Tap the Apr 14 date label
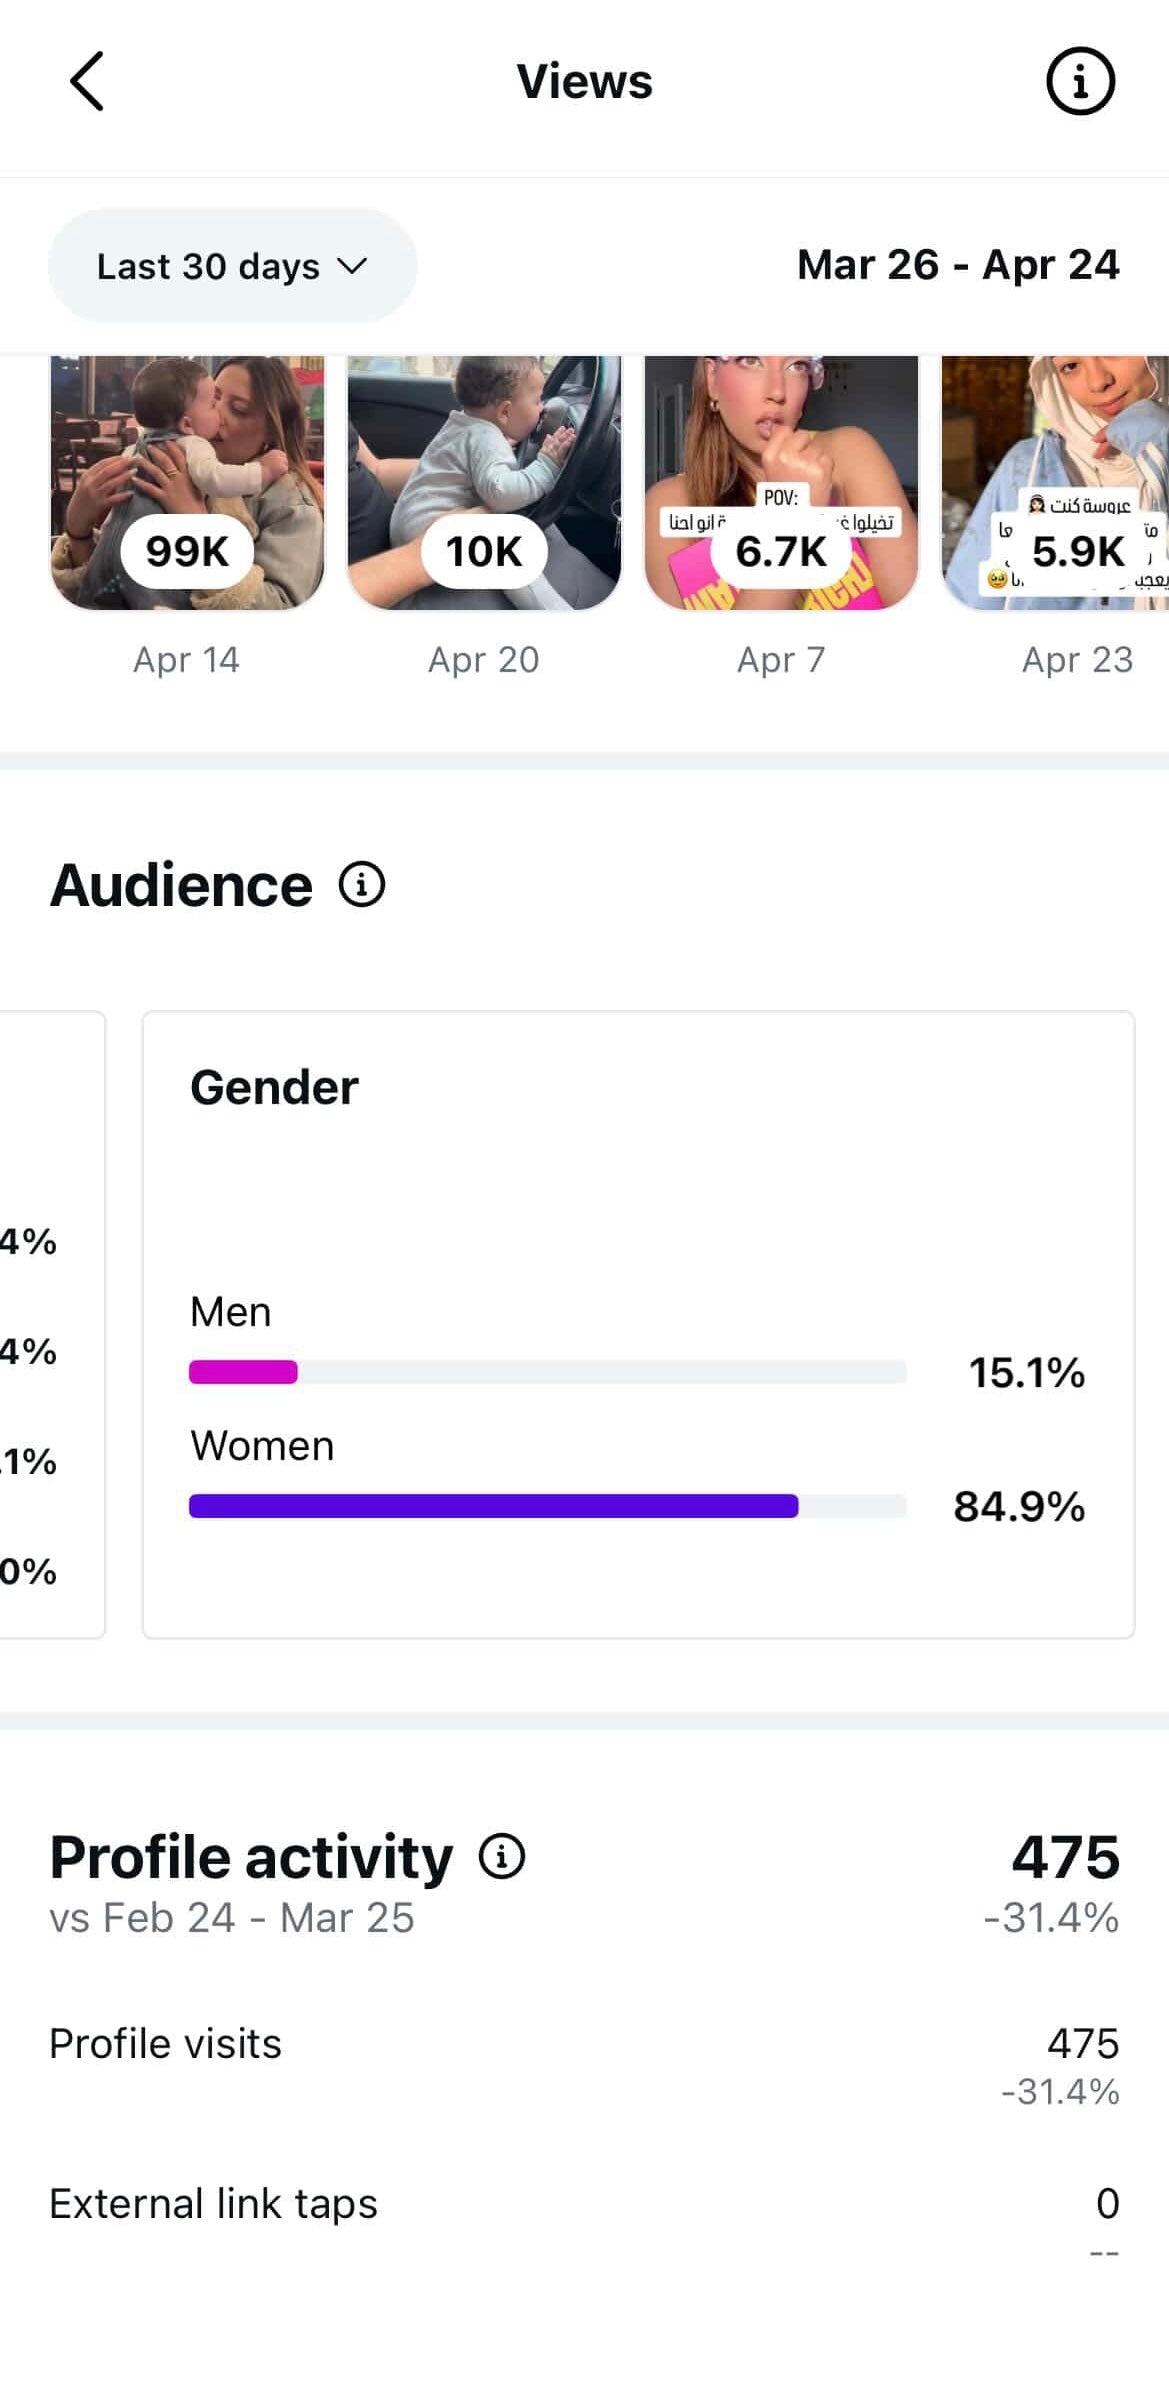The height and width of the screenshot is (2405, 1169). click(187, 660)
